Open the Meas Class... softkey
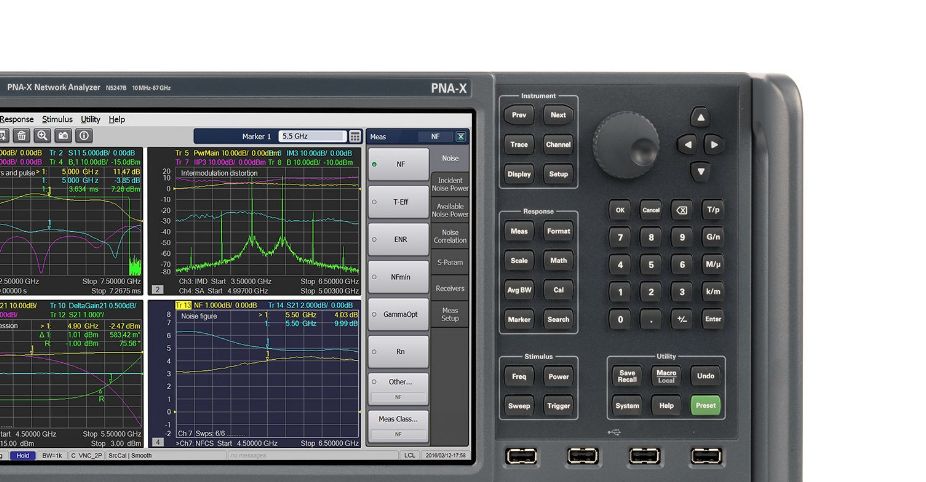This screenshot has width=926, height=482. (399, 426)
